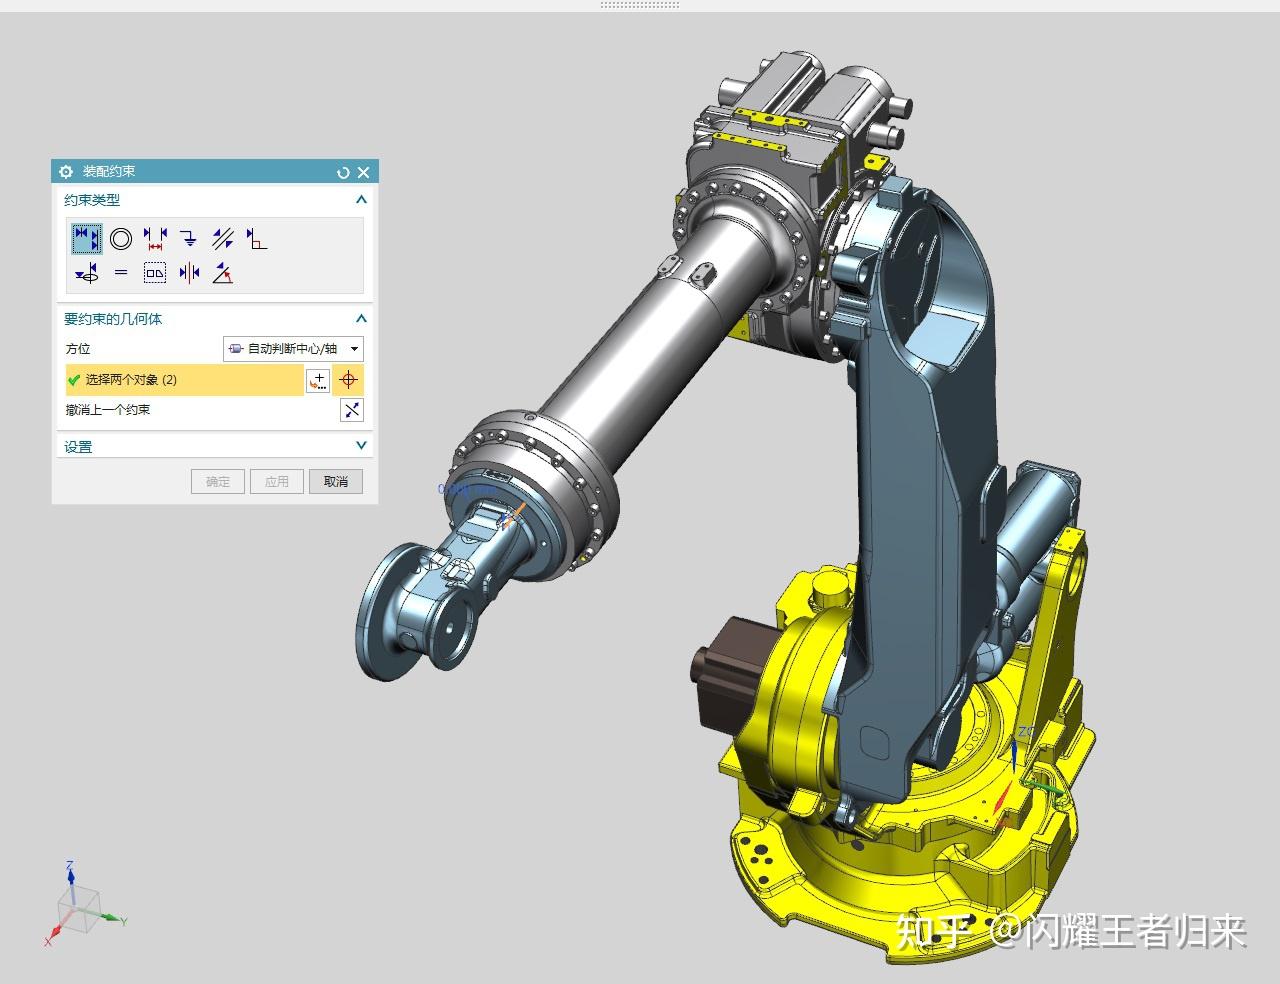Viewport: 1280px width, 984px height.
Task: Expand the 设置 section
Action: point(361,446)
